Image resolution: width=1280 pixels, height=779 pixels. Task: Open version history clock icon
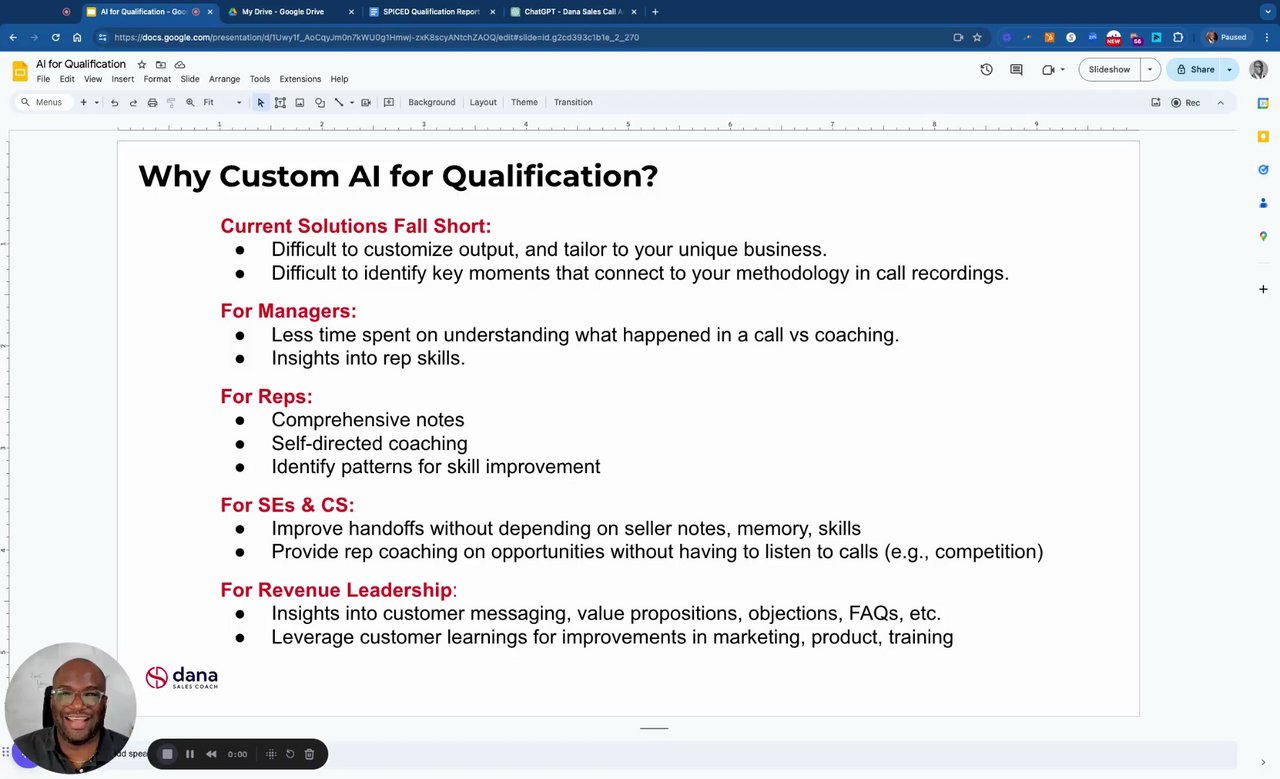[986, 70]
